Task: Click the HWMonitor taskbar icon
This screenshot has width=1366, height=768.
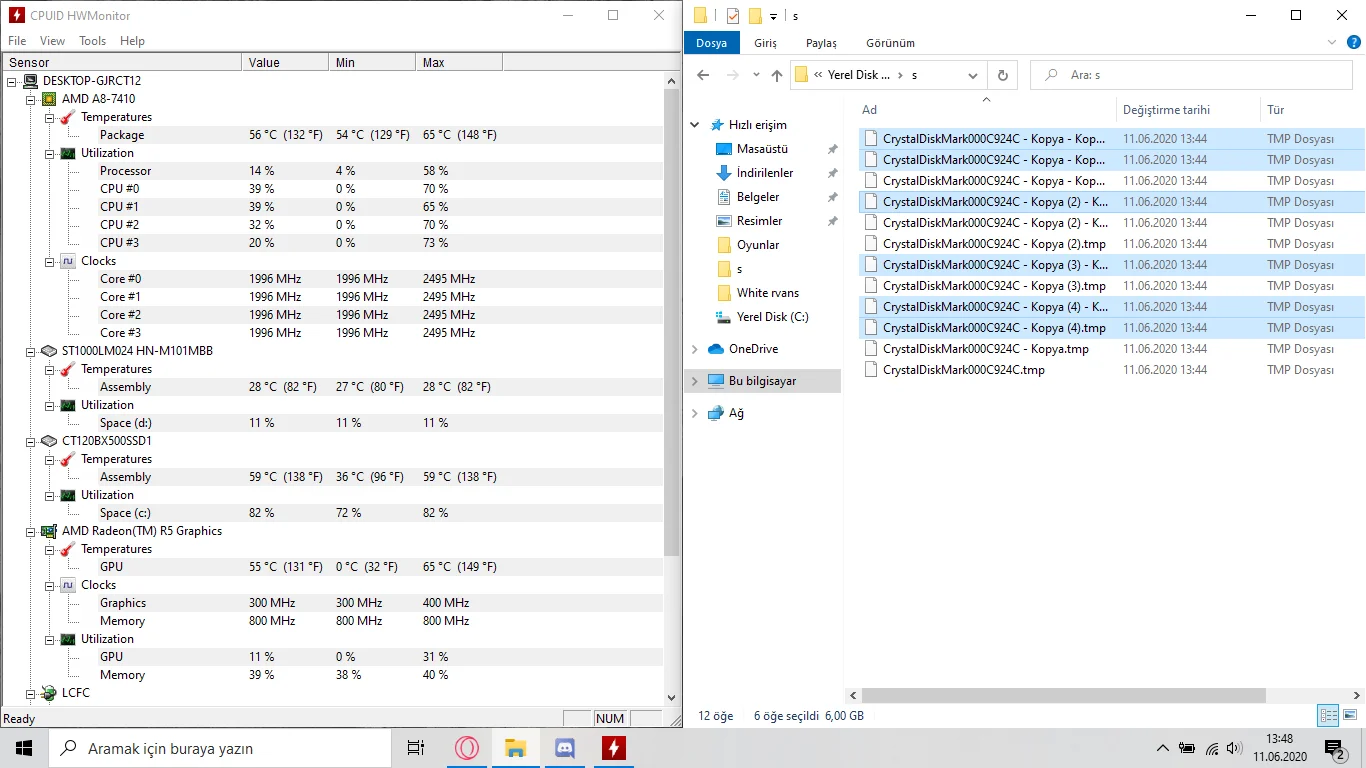Action: [613, 748]
